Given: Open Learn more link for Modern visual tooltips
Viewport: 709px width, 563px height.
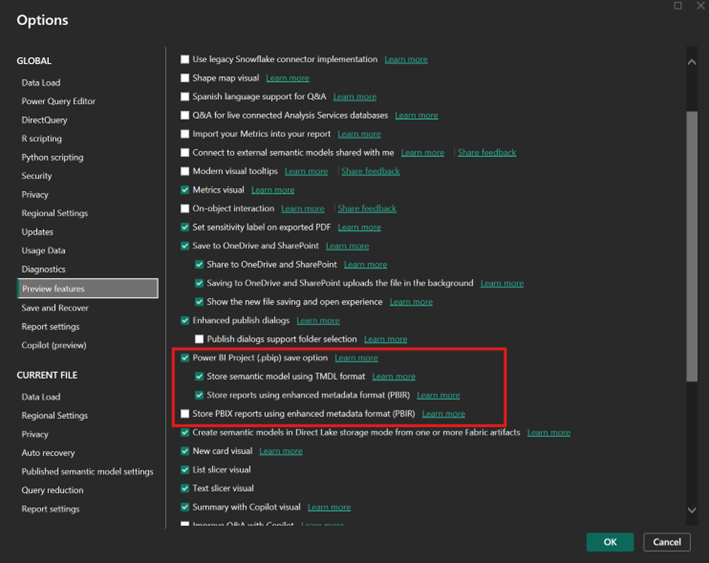Looking at the screenshot, I should tap(306, 171).
